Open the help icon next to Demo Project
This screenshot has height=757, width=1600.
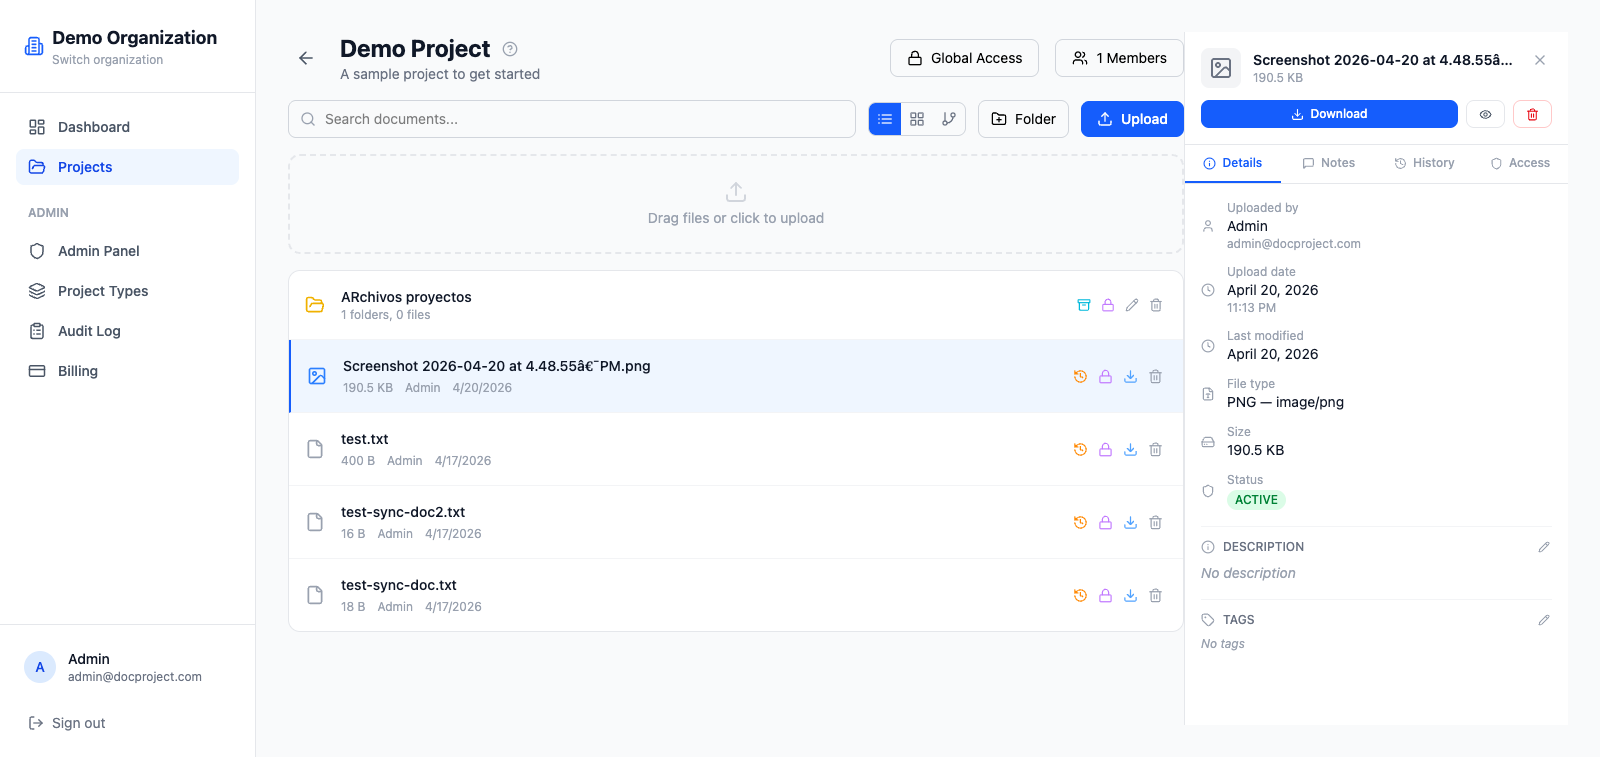(510, 49)
